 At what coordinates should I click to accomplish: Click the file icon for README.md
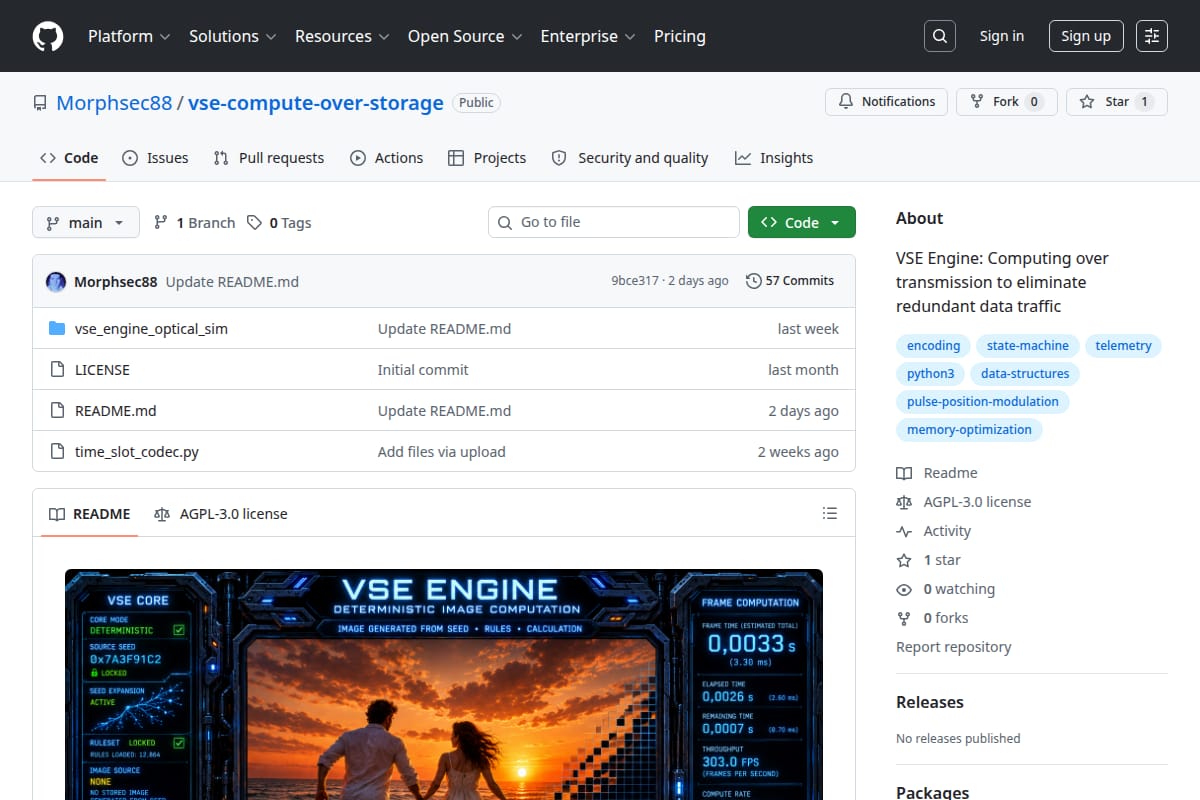[x=57, y=411]
